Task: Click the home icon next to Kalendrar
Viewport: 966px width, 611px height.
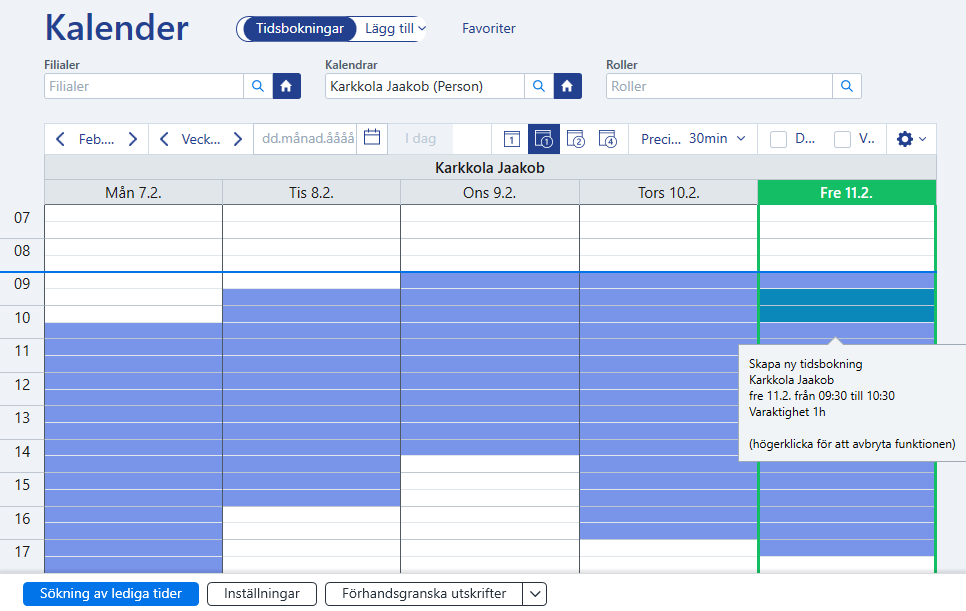Action: 567,86
